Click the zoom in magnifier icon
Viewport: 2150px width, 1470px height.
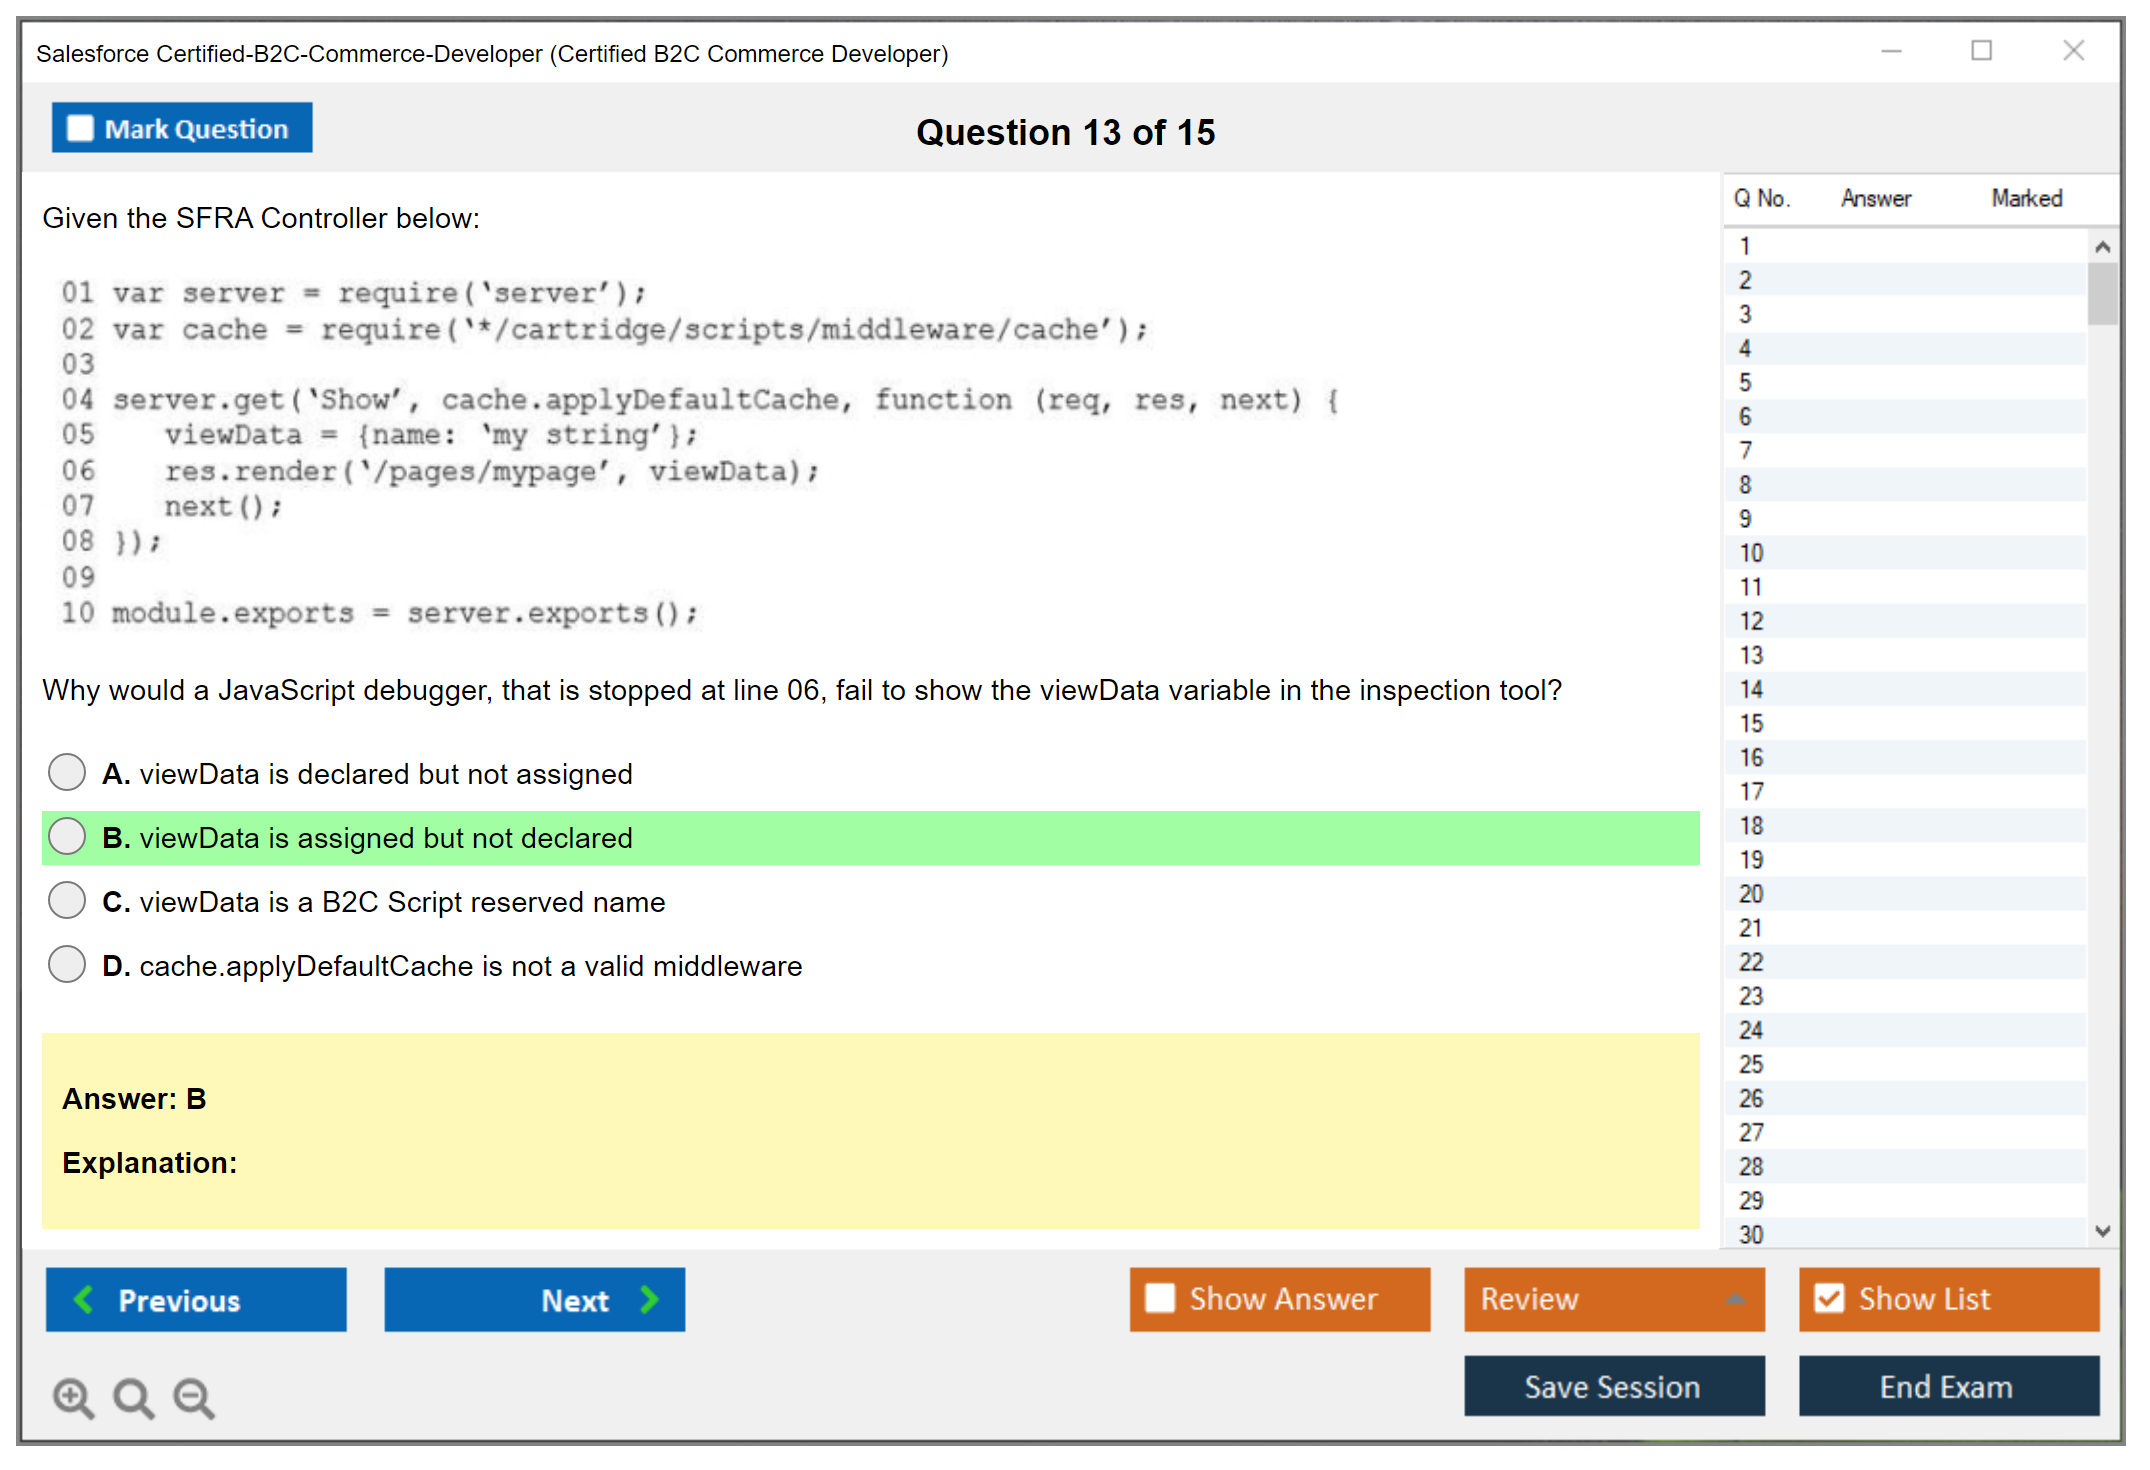[73, 1397]
